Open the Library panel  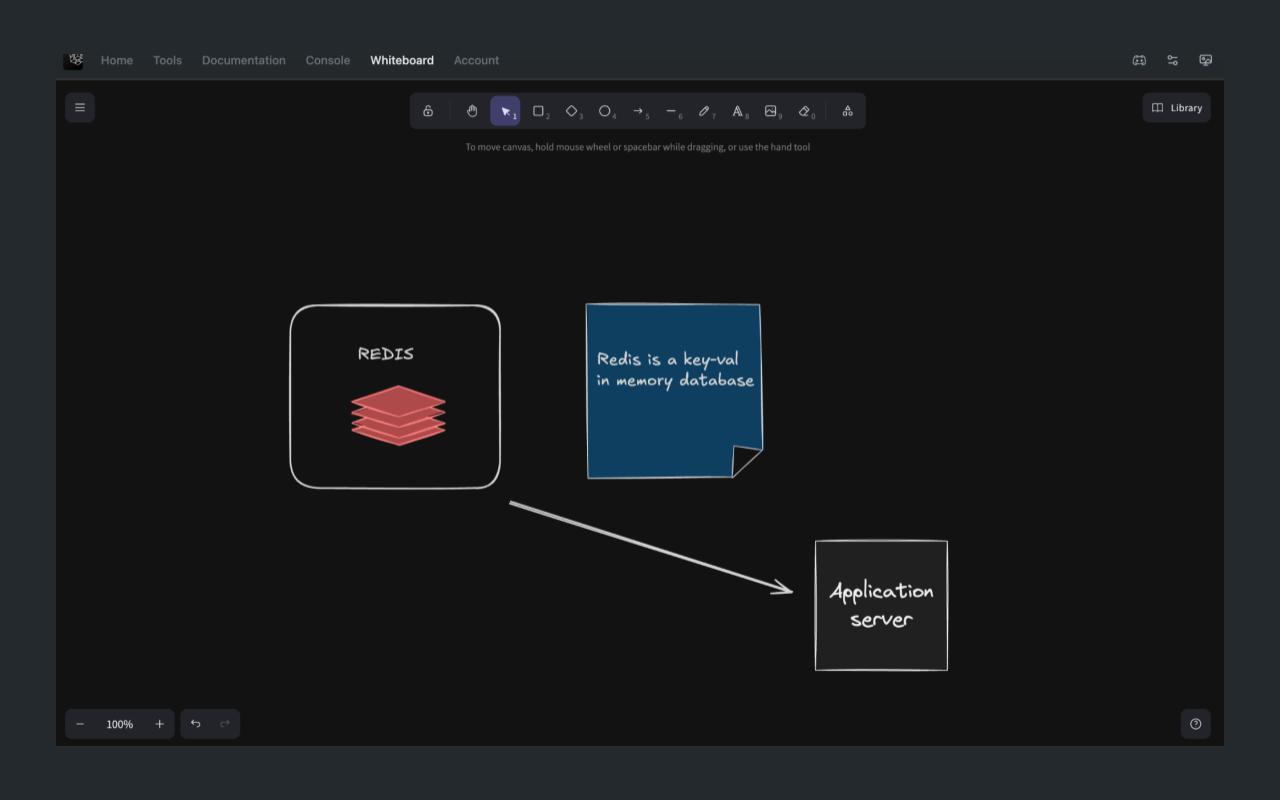coord(1176,108)
